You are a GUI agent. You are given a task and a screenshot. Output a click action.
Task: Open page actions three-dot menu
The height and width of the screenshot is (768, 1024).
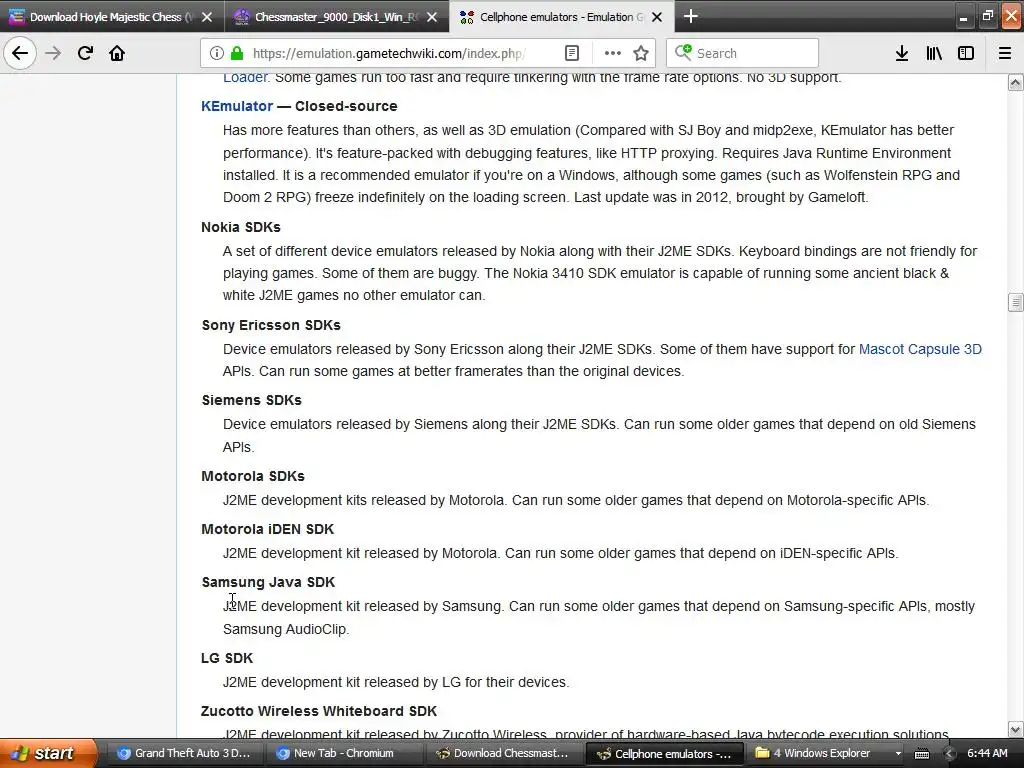612,53
